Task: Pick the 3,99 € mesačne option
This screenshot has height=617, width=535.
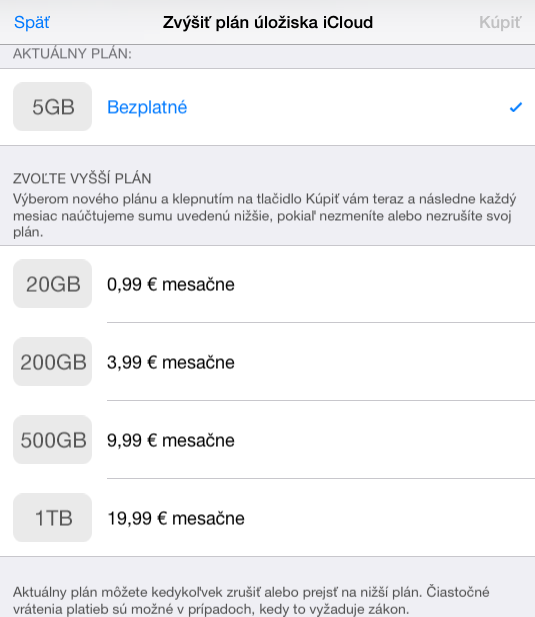Action: (171, 362)
